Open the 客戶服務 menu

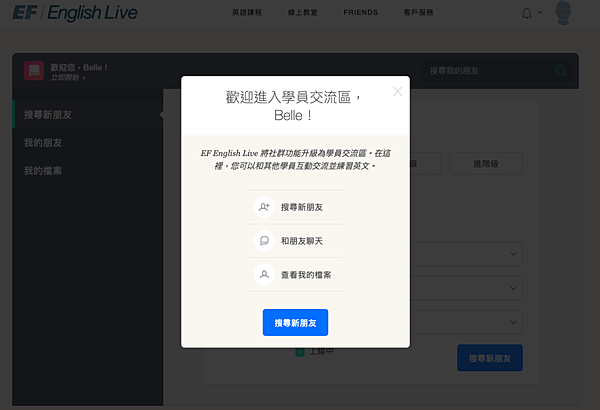point(418,12)
